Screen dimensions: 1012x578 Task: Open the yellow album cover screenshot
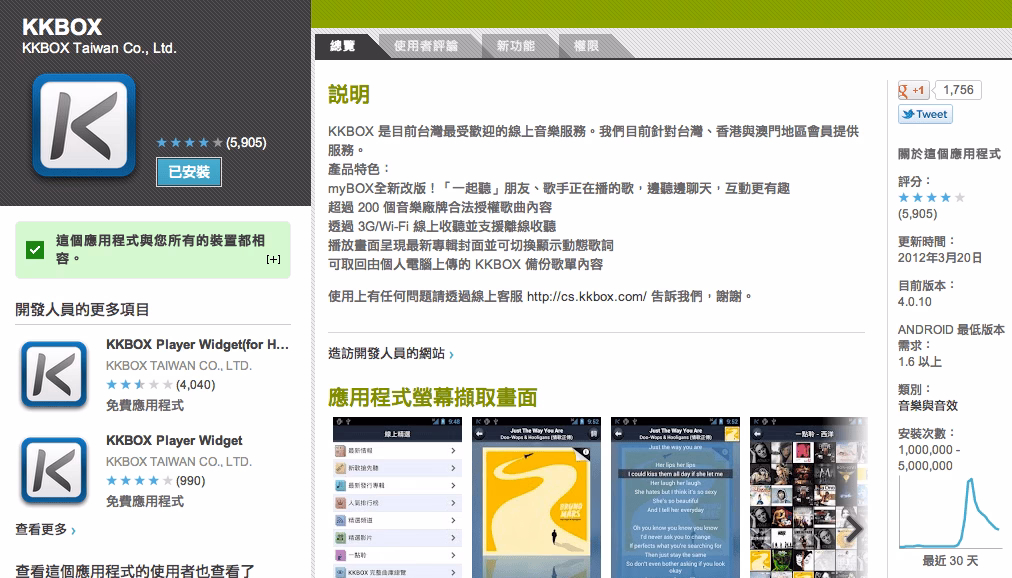click(x=536, y=497)
